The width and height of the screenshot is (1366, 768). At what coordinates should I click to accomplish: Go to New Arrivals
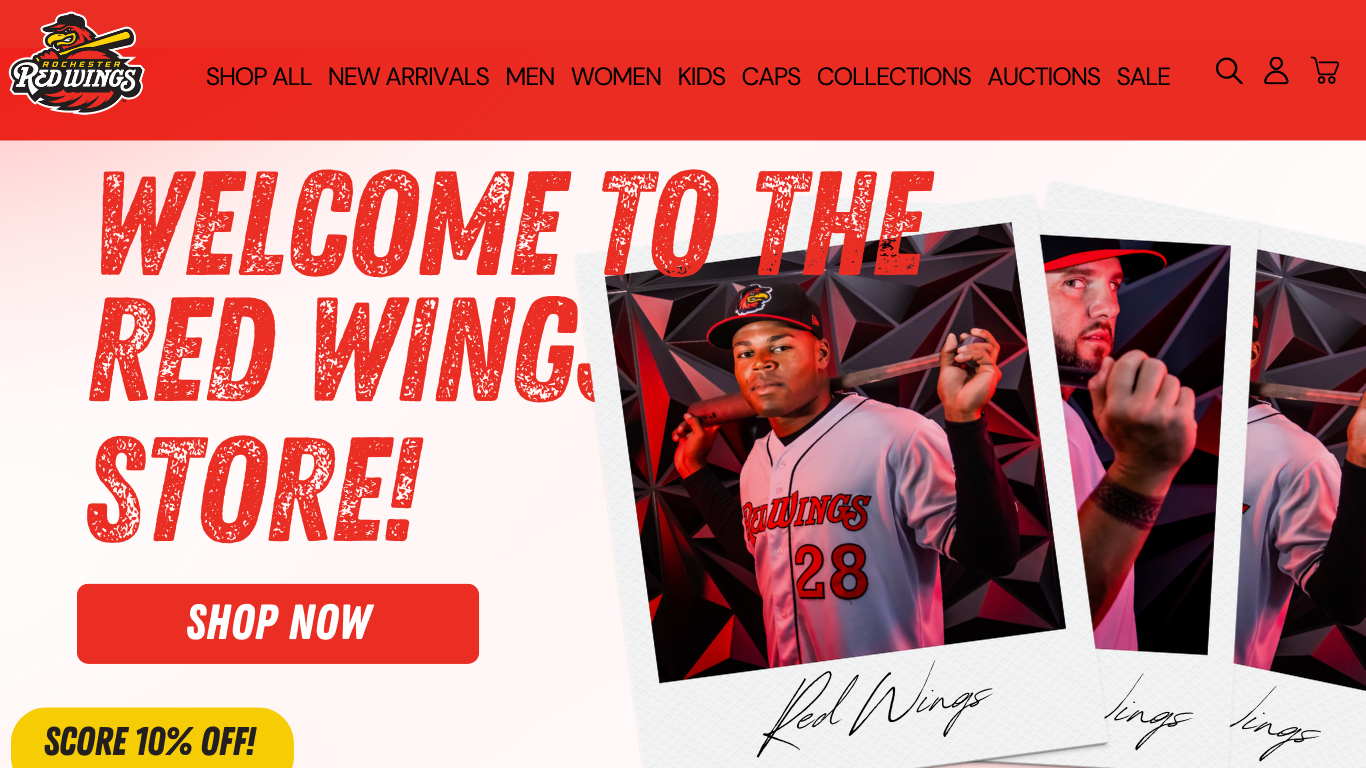408,76
